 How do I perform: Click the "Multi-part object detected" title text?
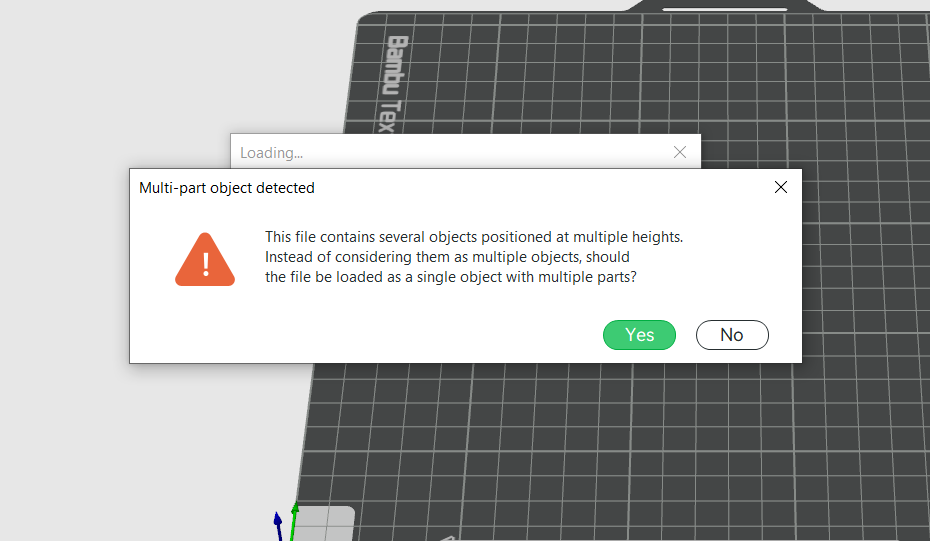(x=227, y=187)
